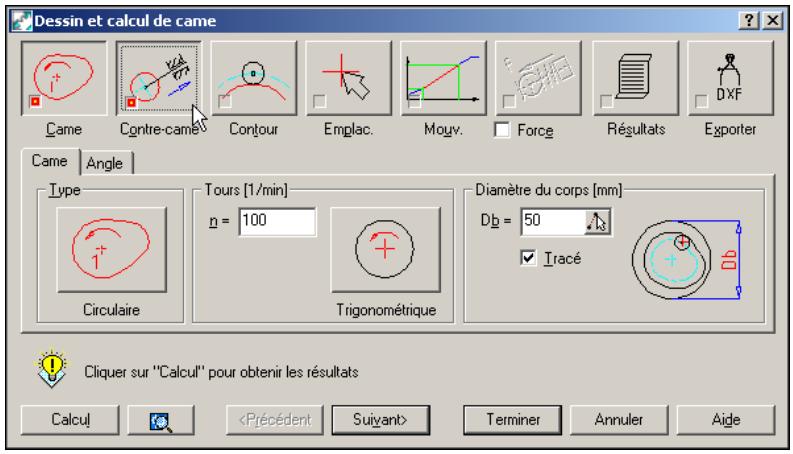Focus the Db = diameter input field
The image size is (793, 454).
click(553, 221)
